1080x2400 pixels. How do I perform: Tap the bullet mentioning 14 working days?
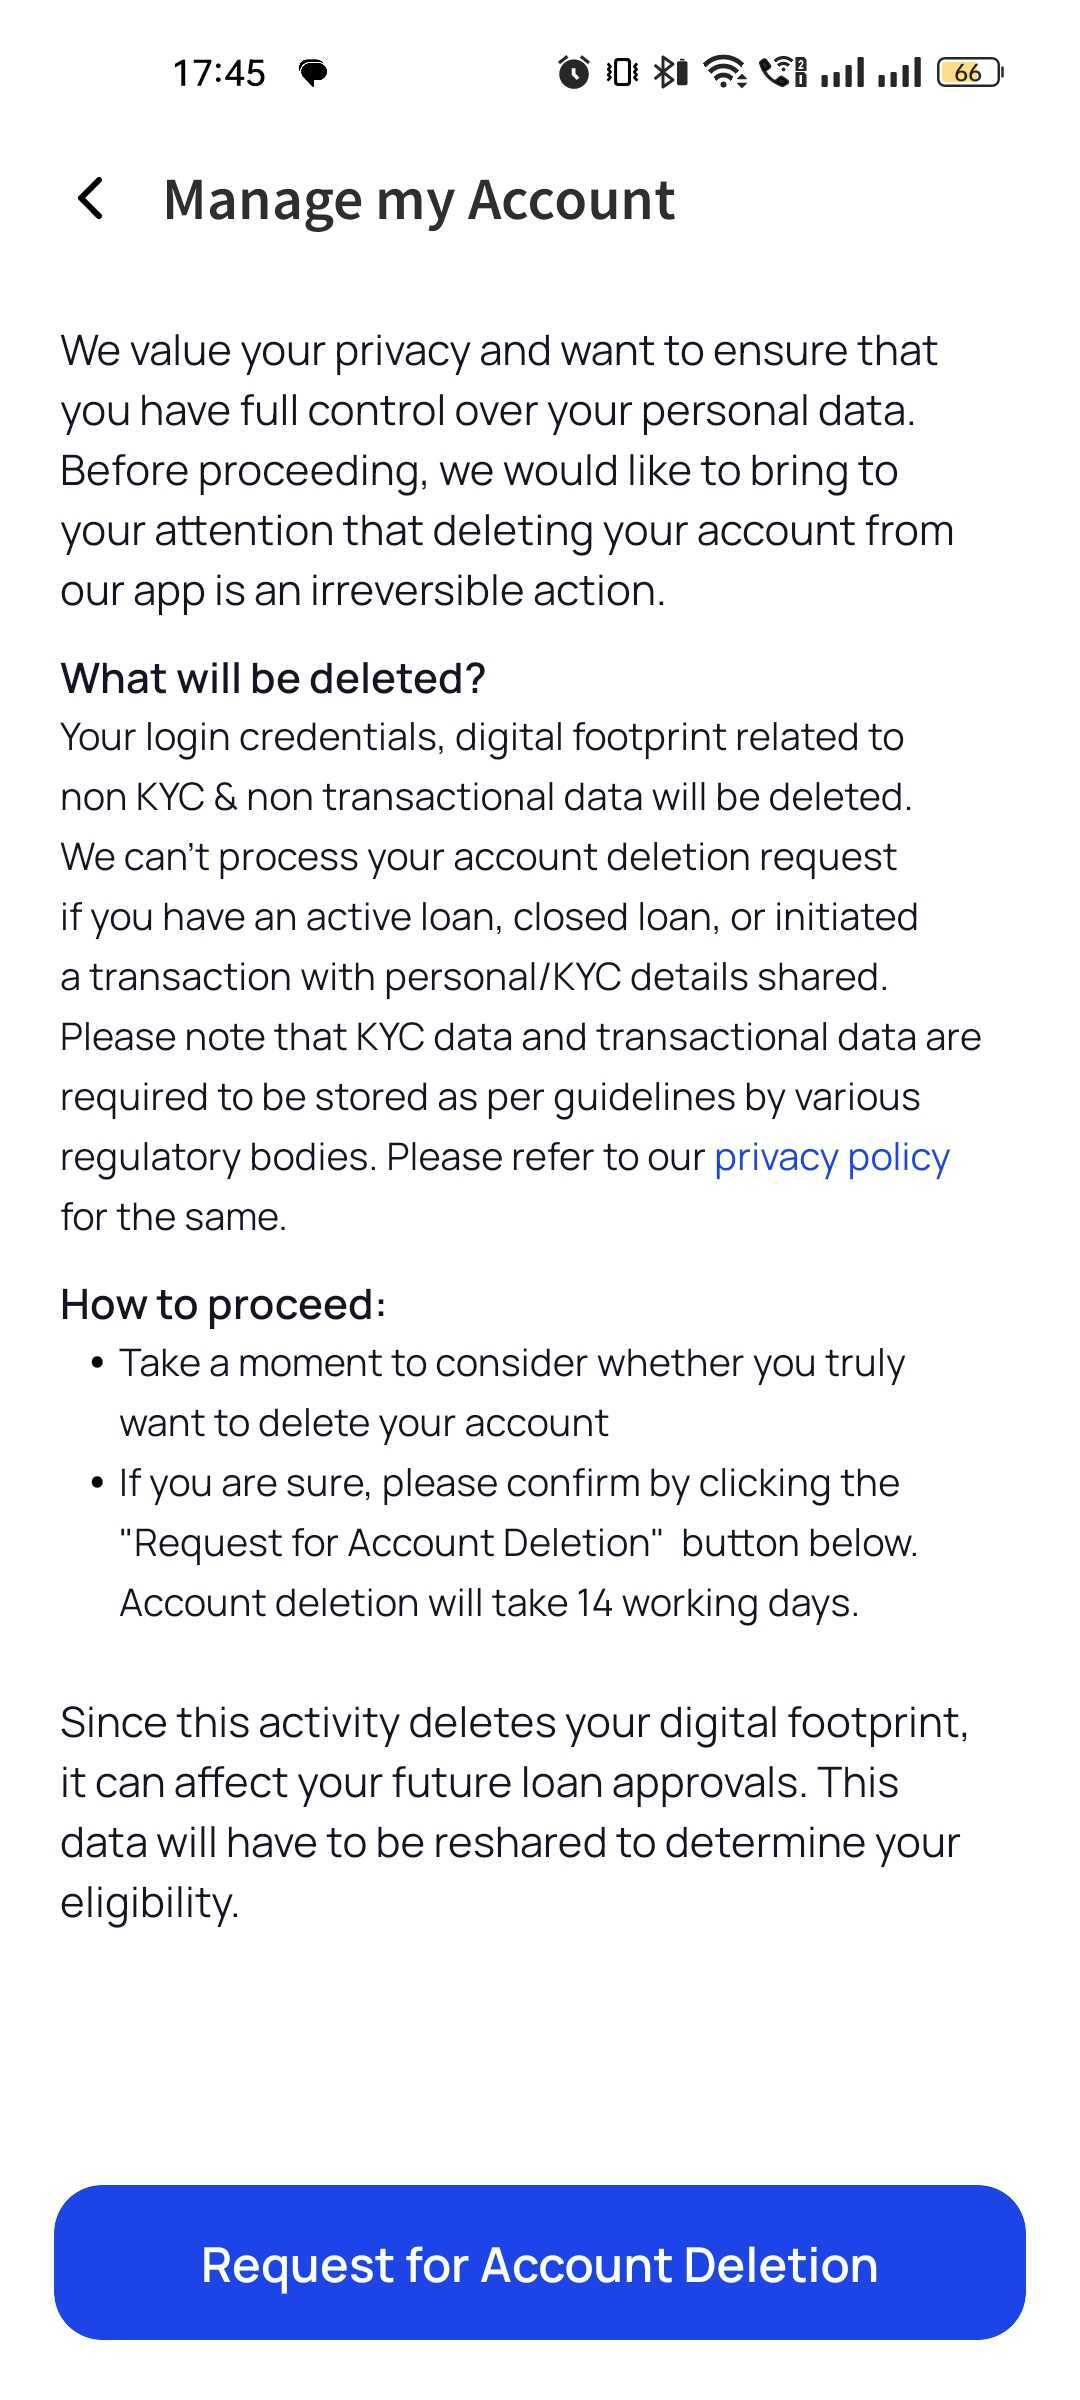click(x=518, y=1543)
